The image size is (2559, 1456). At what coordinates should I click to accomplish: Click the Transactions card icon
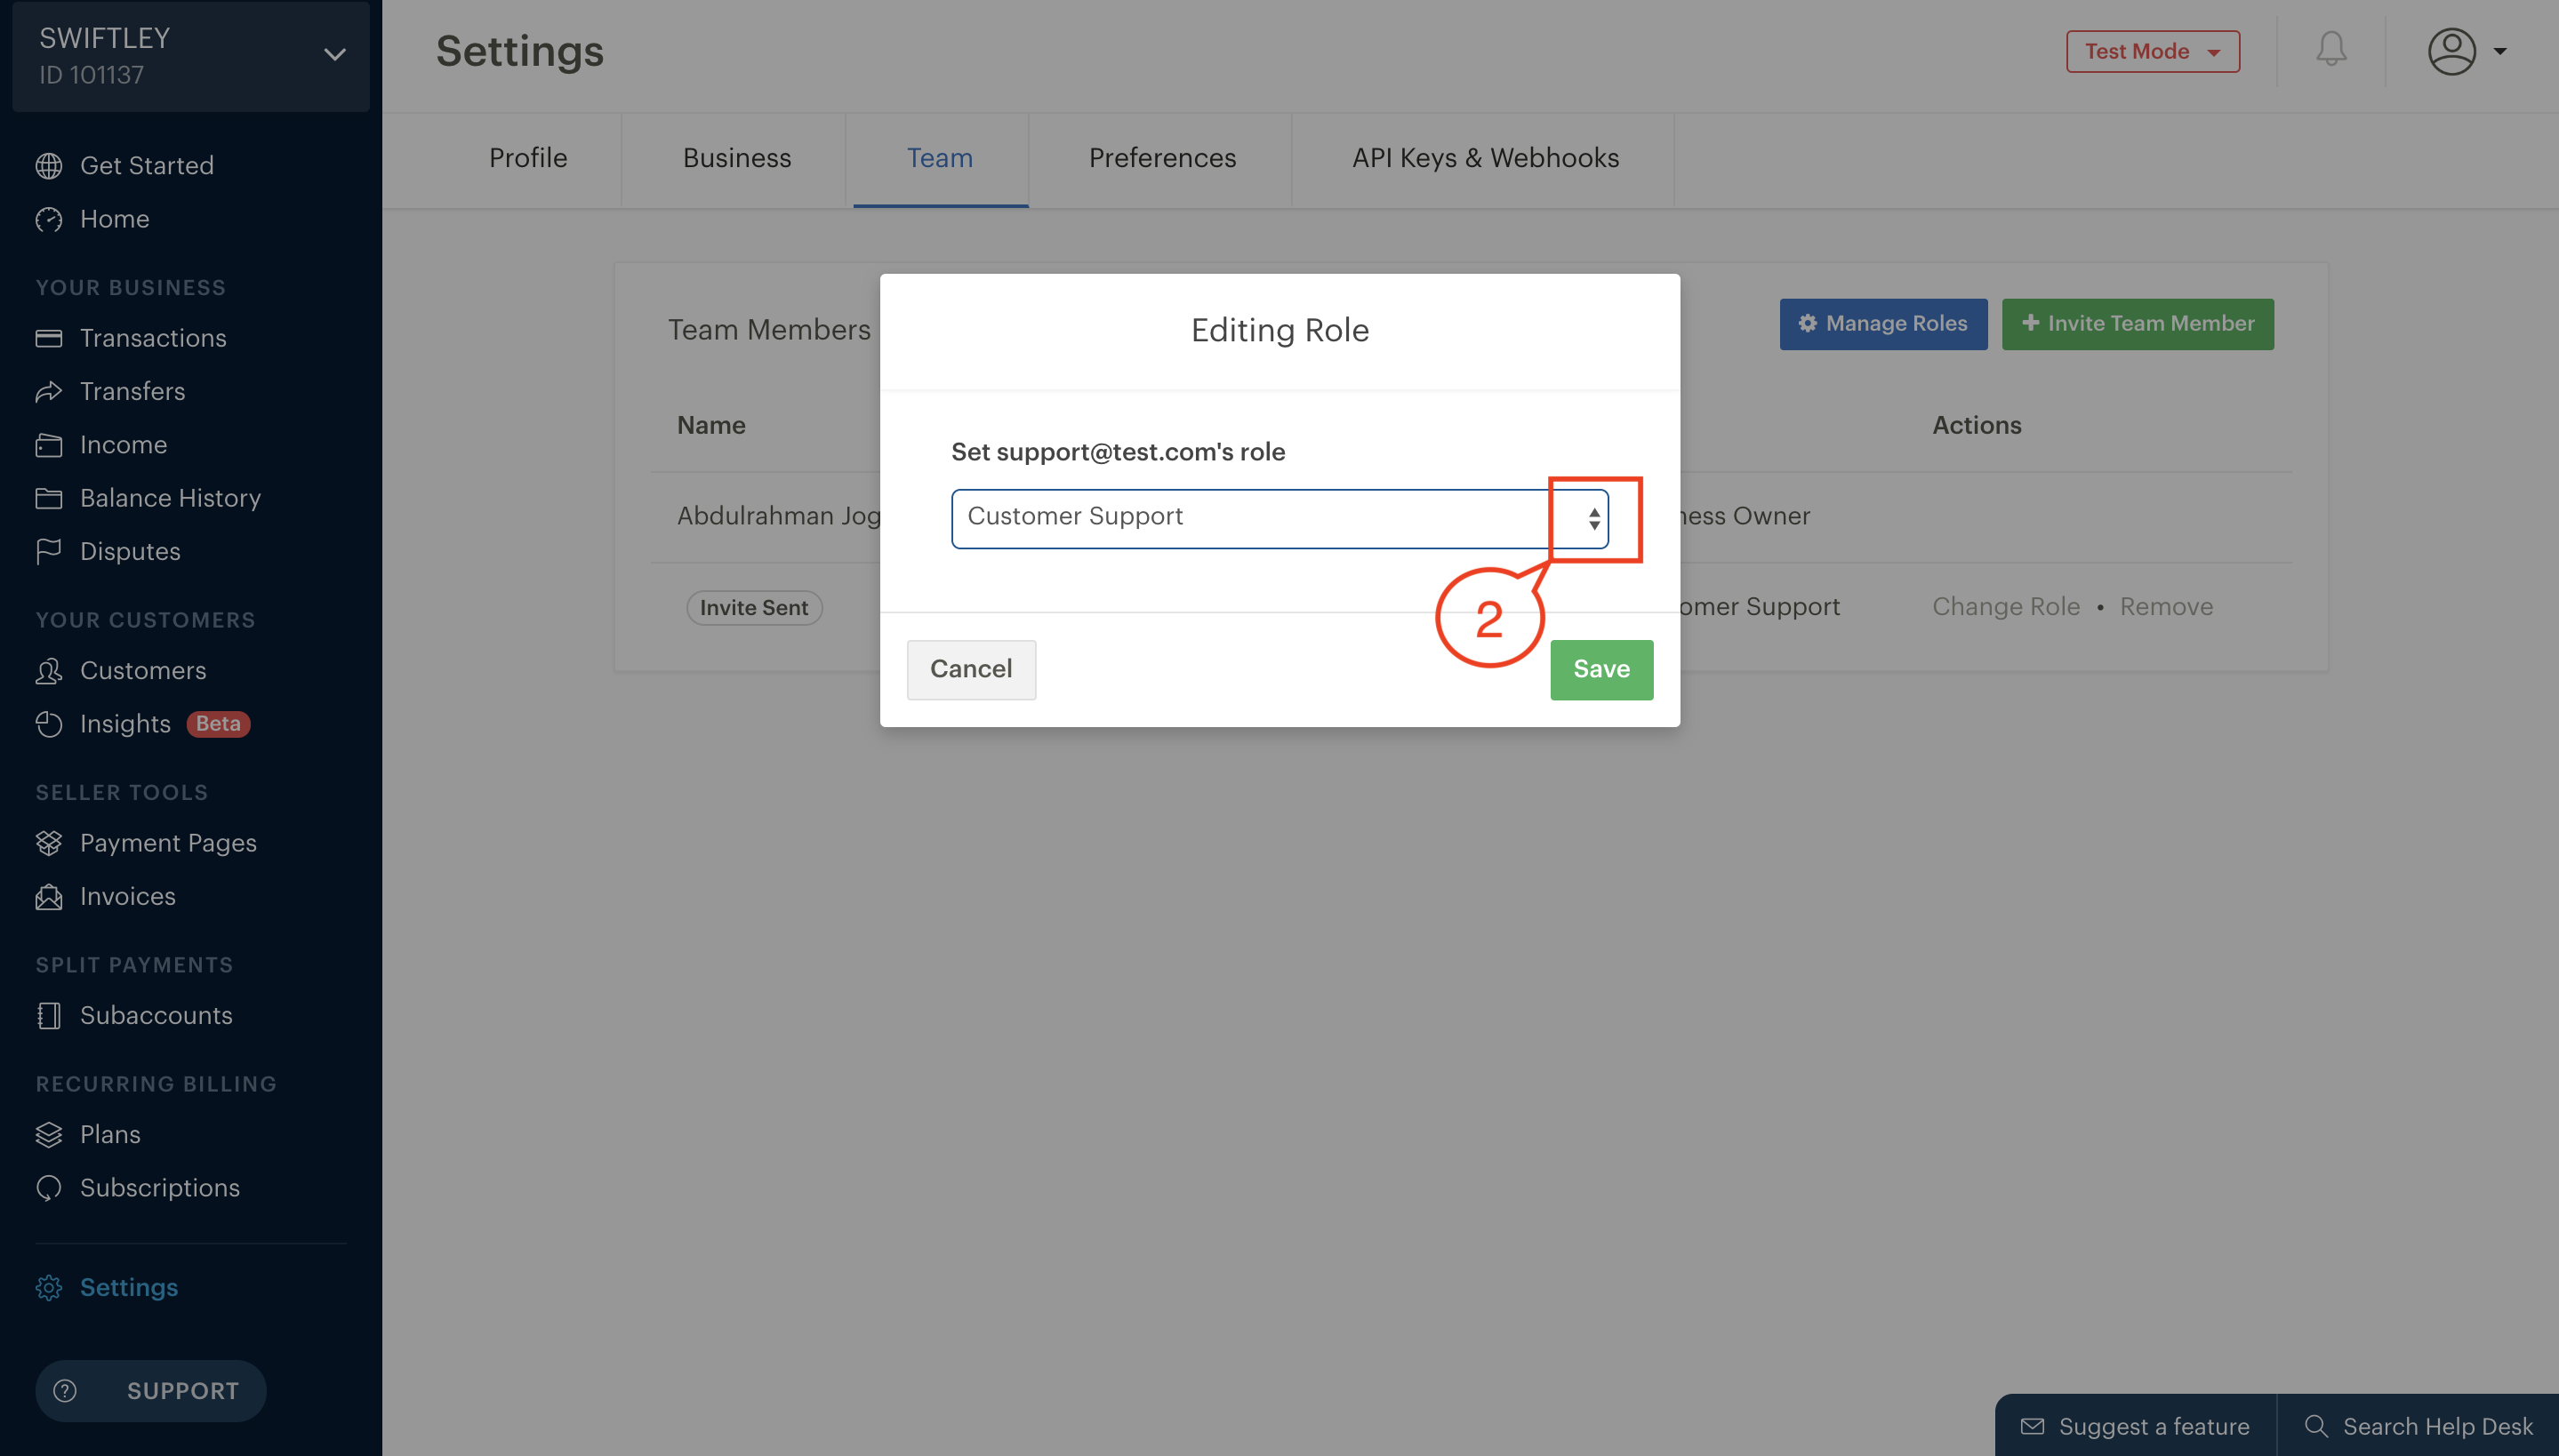coord(48,338)
